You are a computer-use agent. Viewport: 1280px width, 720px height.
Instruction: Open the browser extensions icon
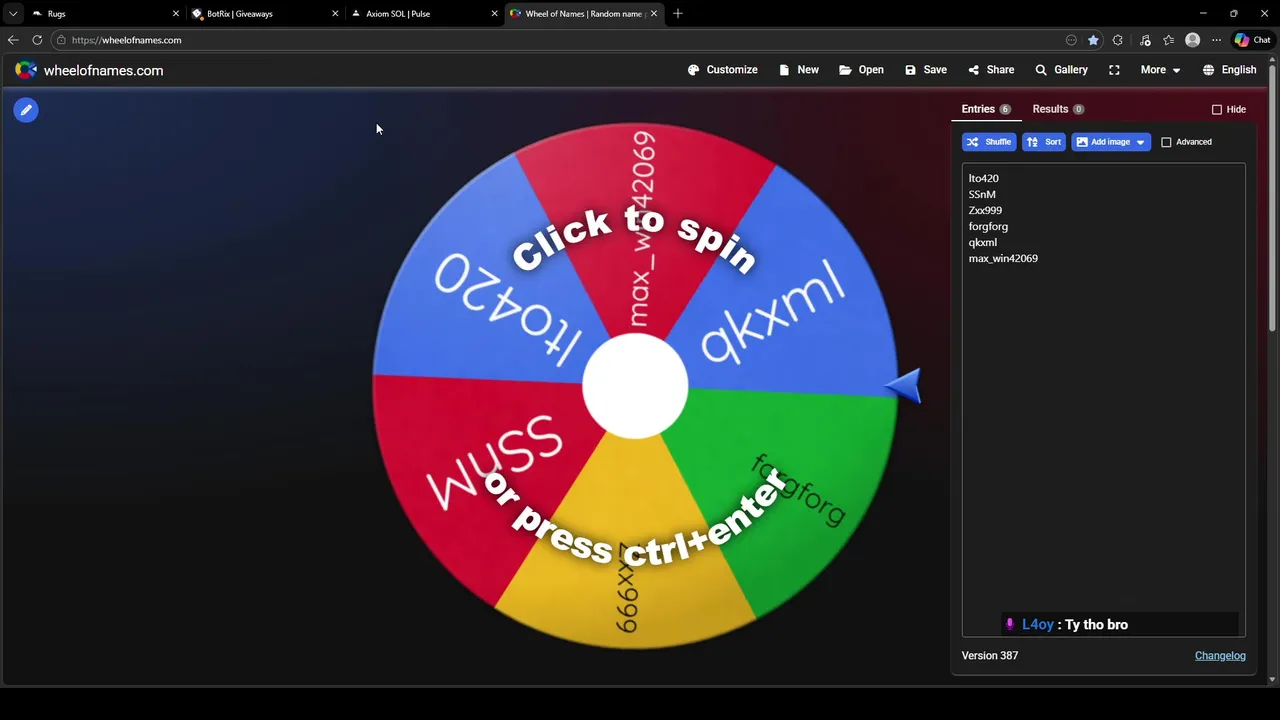tap(1118, 40)
